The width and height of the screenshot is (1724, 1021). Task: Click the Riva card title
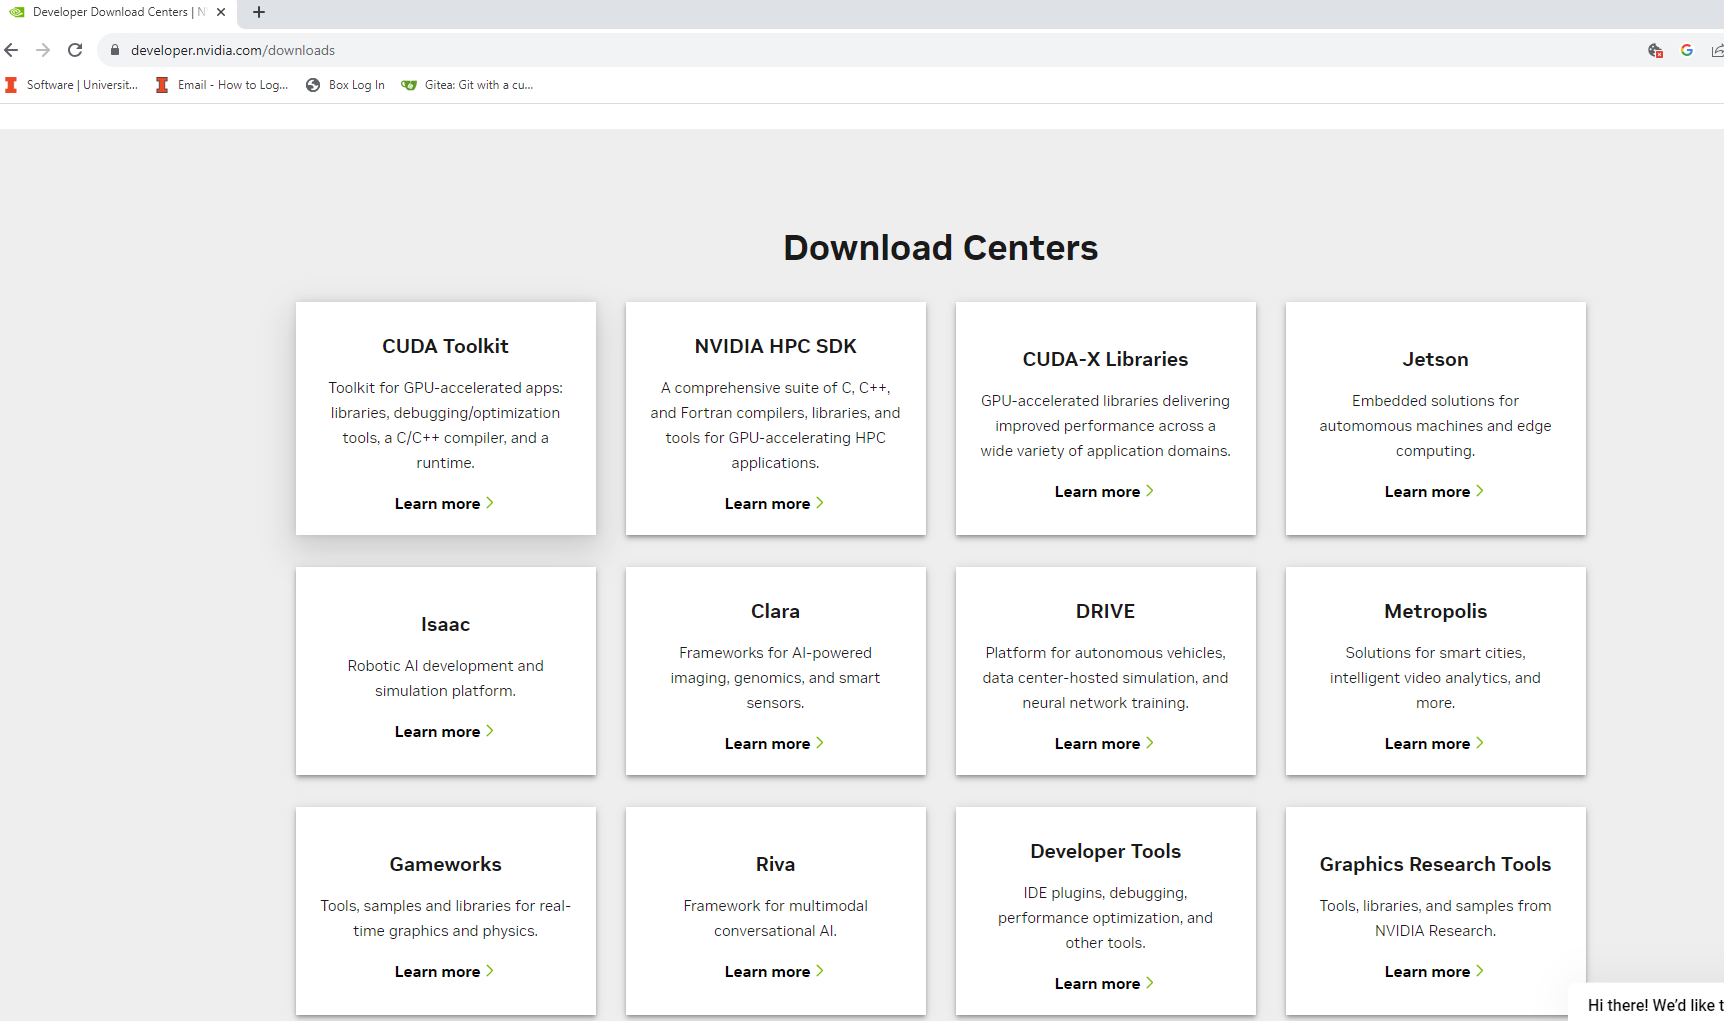pyautogui.click(x=775, y=864)
